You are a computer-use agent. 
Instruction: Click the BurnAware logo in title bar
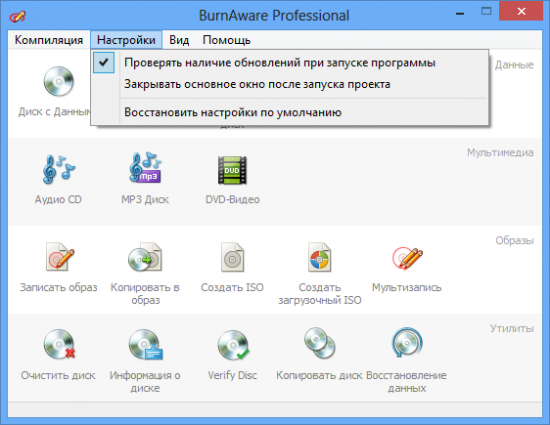[x=18, y=16]
